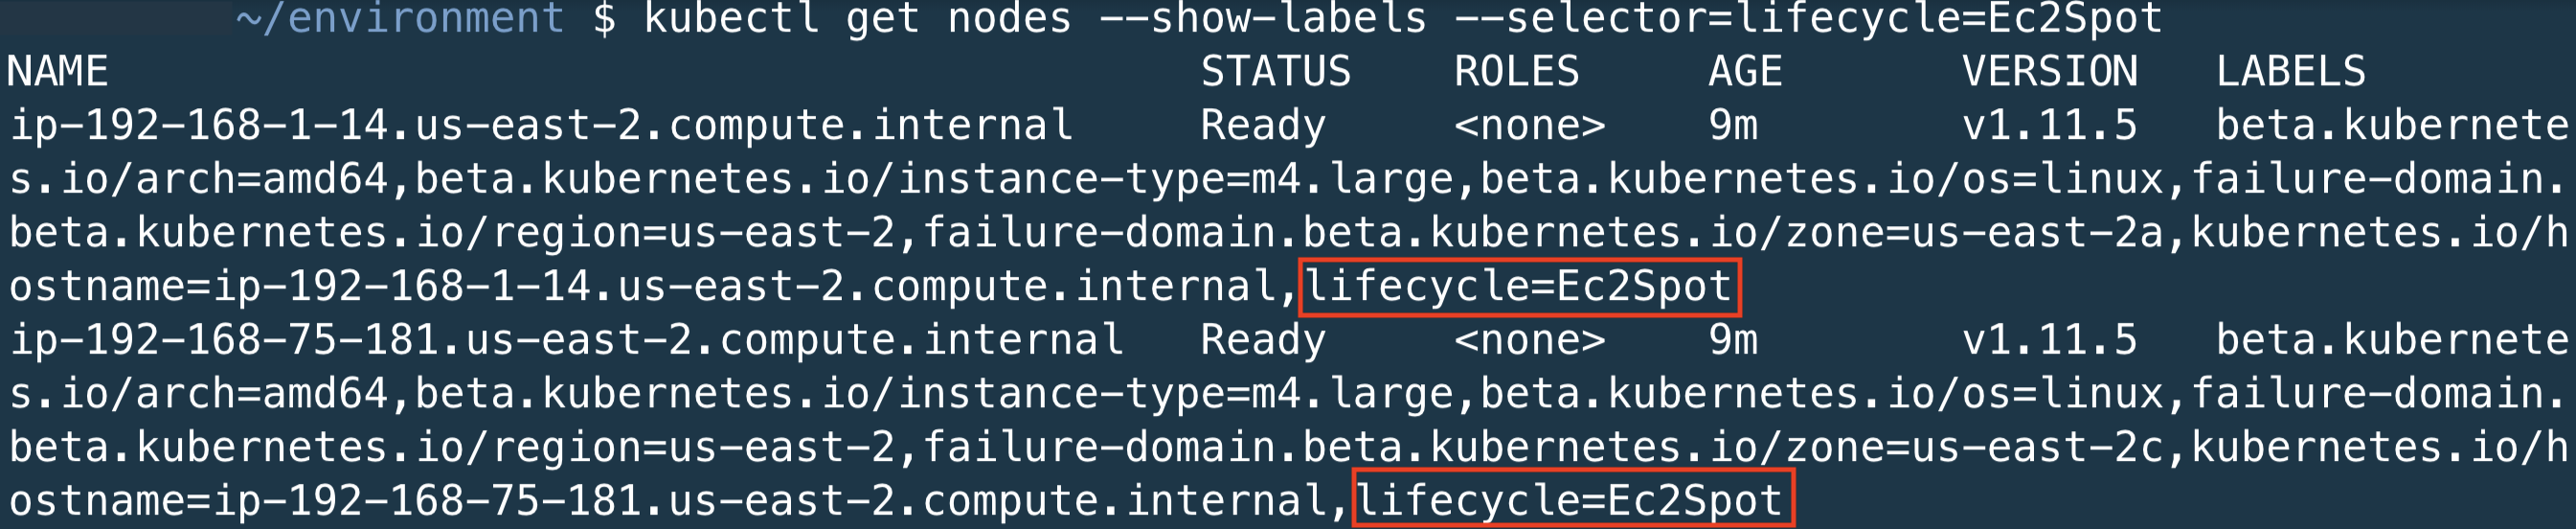2576x529 pixels.
Task: Click the NAME column header
Action: (57, 72)
